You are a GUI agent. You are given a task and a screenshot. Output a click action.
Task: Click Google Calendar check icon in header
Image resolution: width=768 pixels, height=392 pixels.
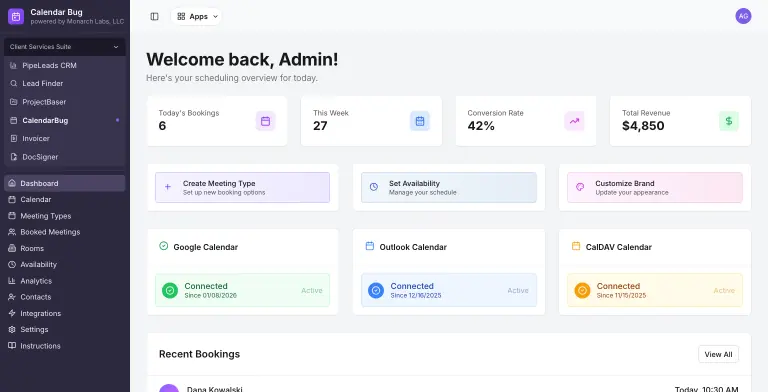coord(164,246)
